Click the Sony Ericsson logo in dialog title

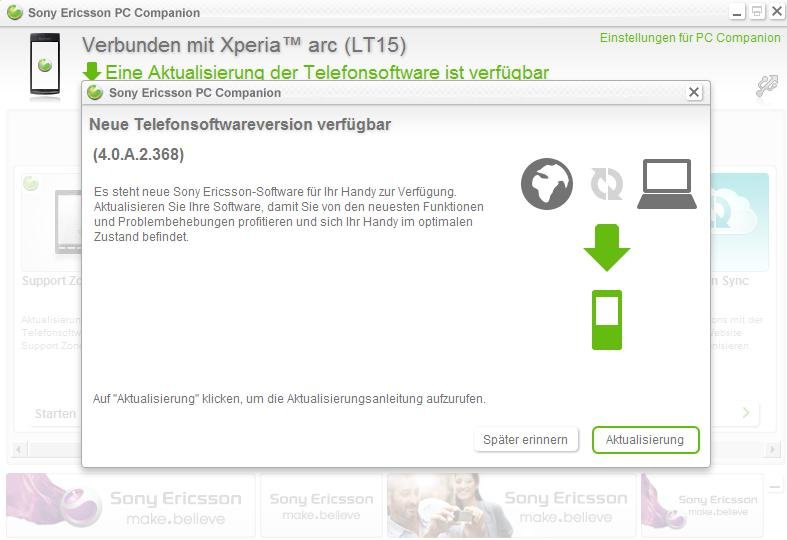coord(94,93)
